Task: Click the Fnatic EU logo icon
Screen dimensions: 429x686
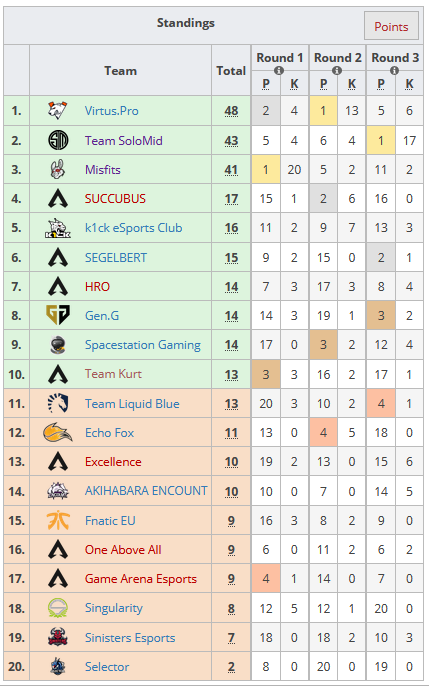Action: pyautogui.click(x=58, y=520)
